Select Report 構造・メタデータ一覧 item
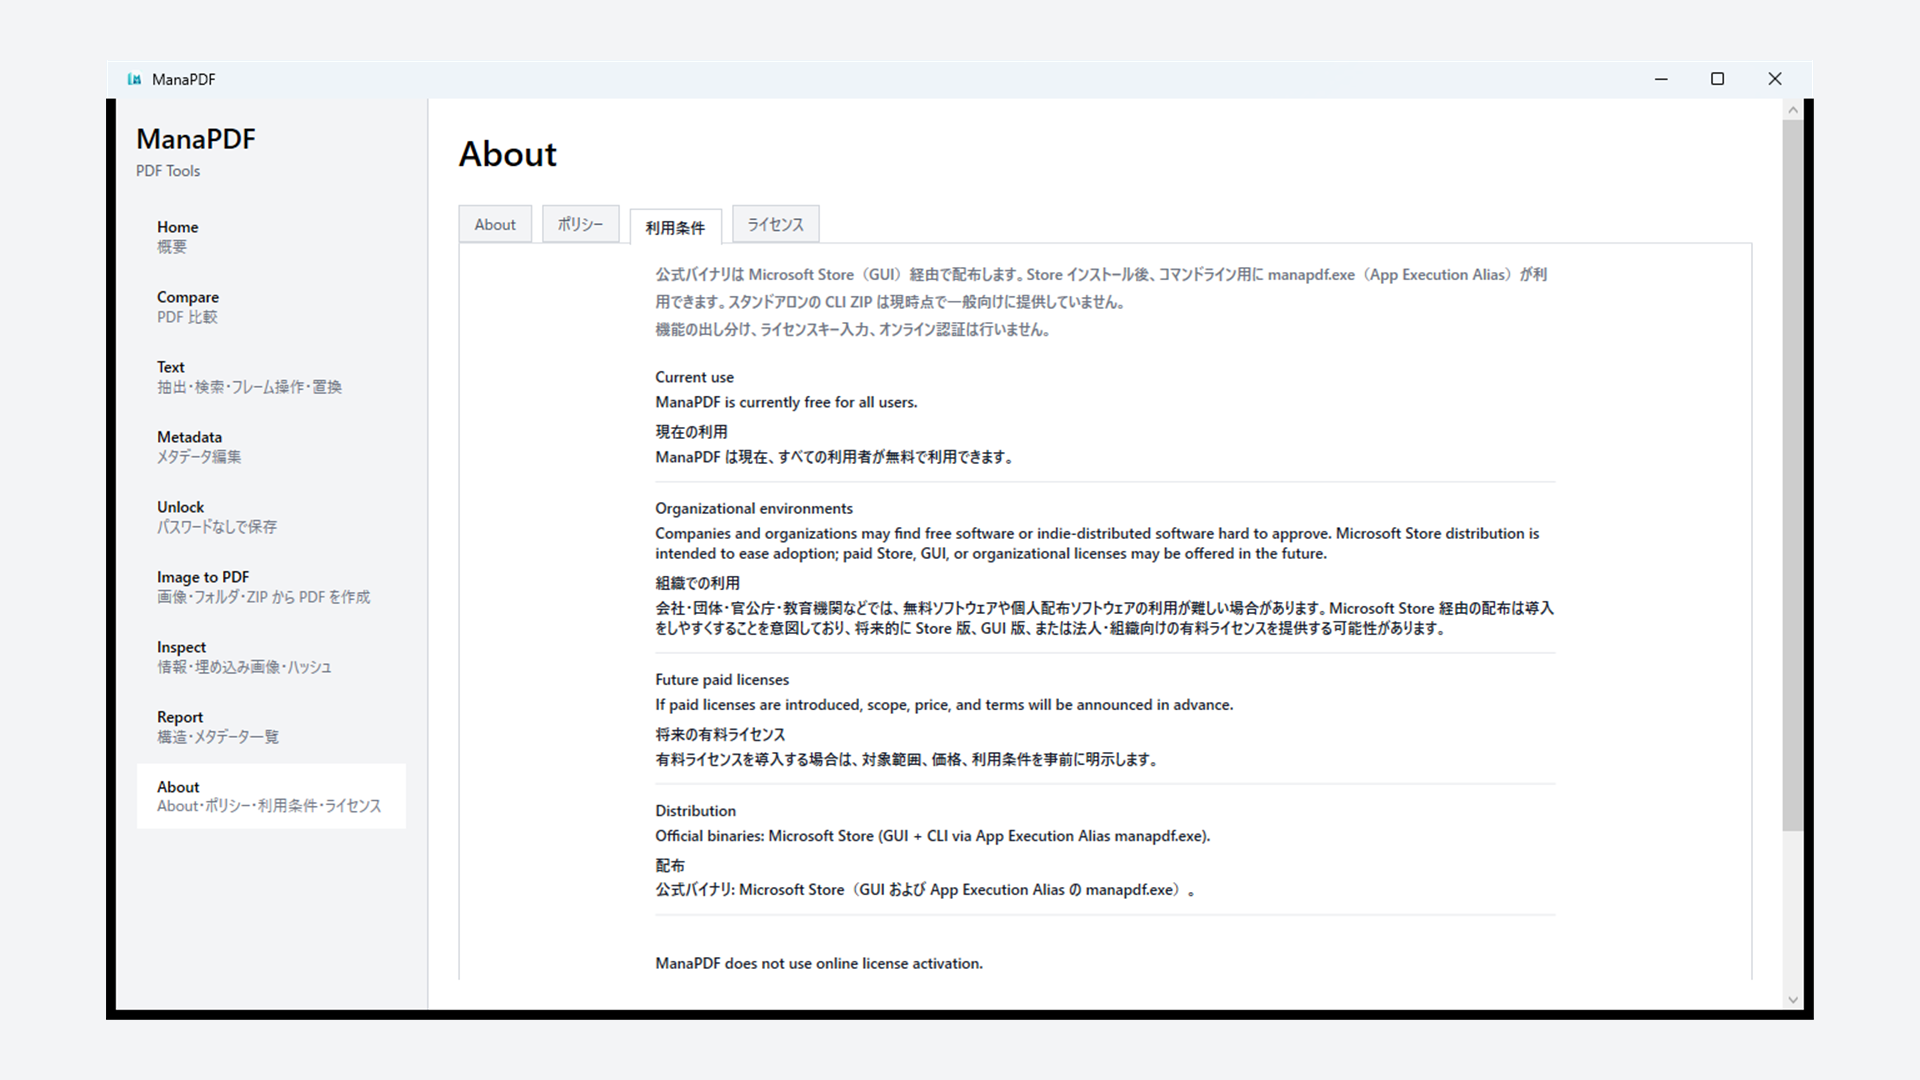This screenshot has width=1920, height=1080. pos(271,727)
